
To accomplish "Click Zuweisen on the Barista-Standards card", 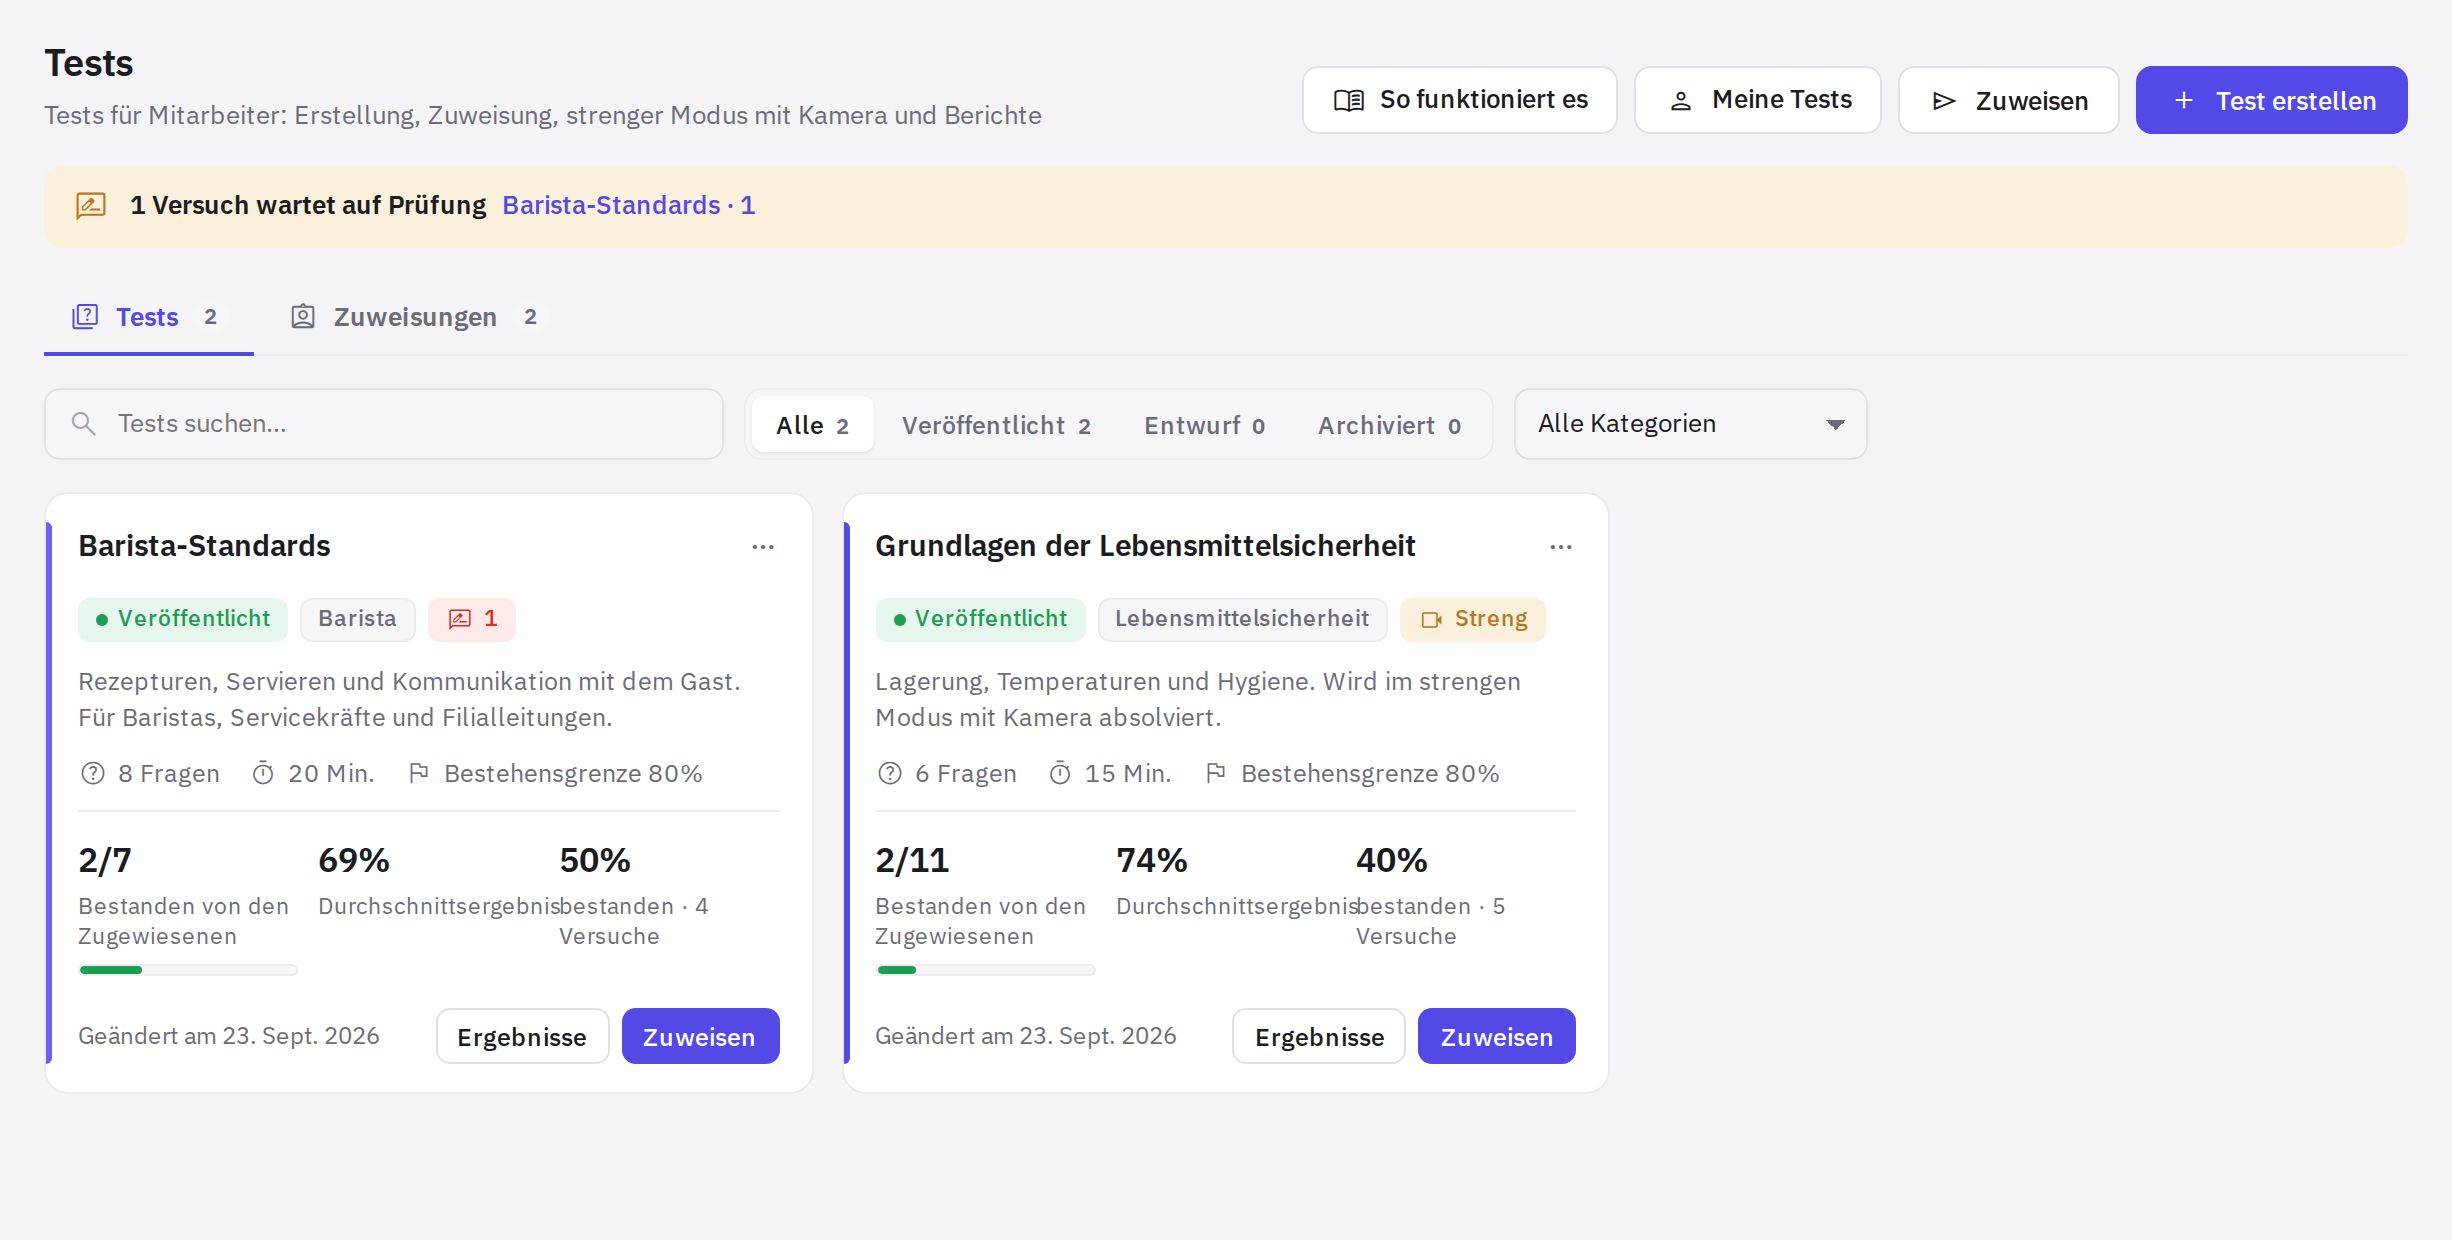I will pyautogui.click(x=700, y=1036).
